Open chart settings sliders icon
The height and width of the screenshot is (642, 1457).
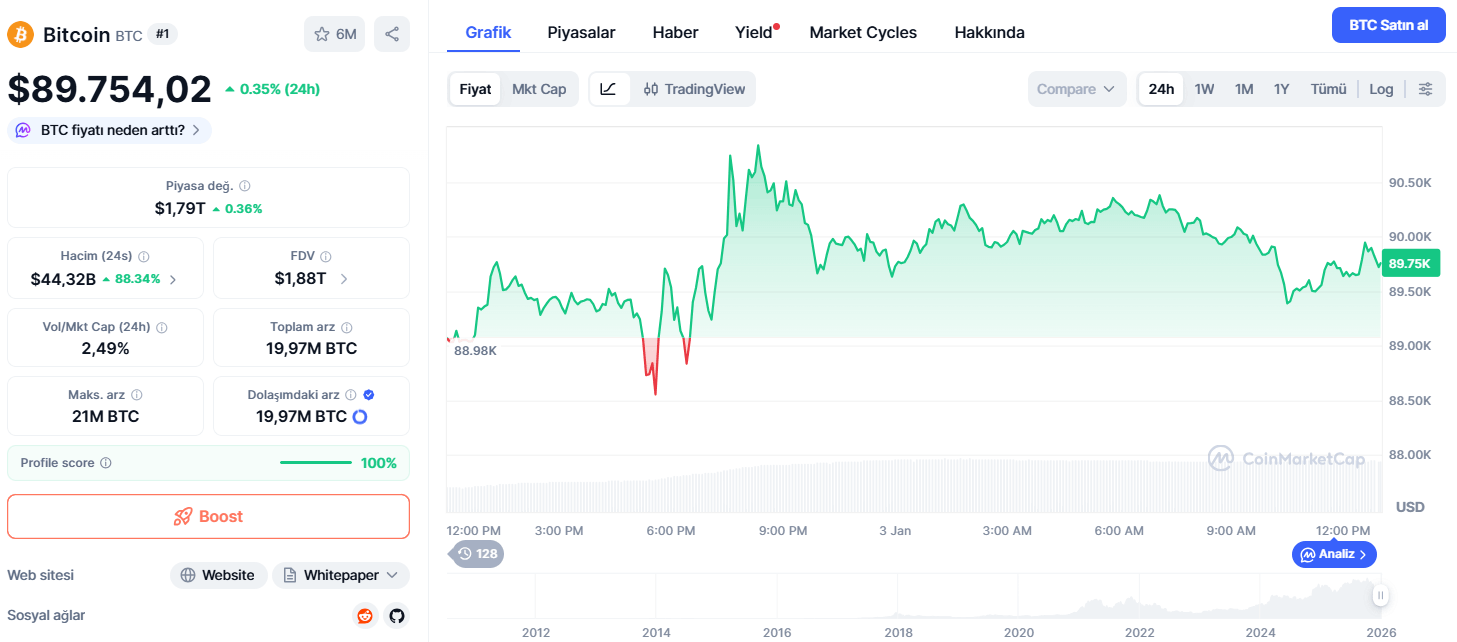(x=1426, y=89)
